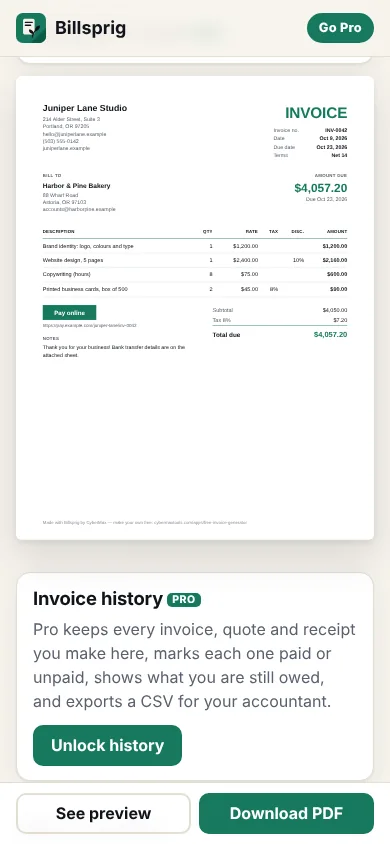
Task: Click the 10% discount on Website design
Action: click(x=299, y=260)
